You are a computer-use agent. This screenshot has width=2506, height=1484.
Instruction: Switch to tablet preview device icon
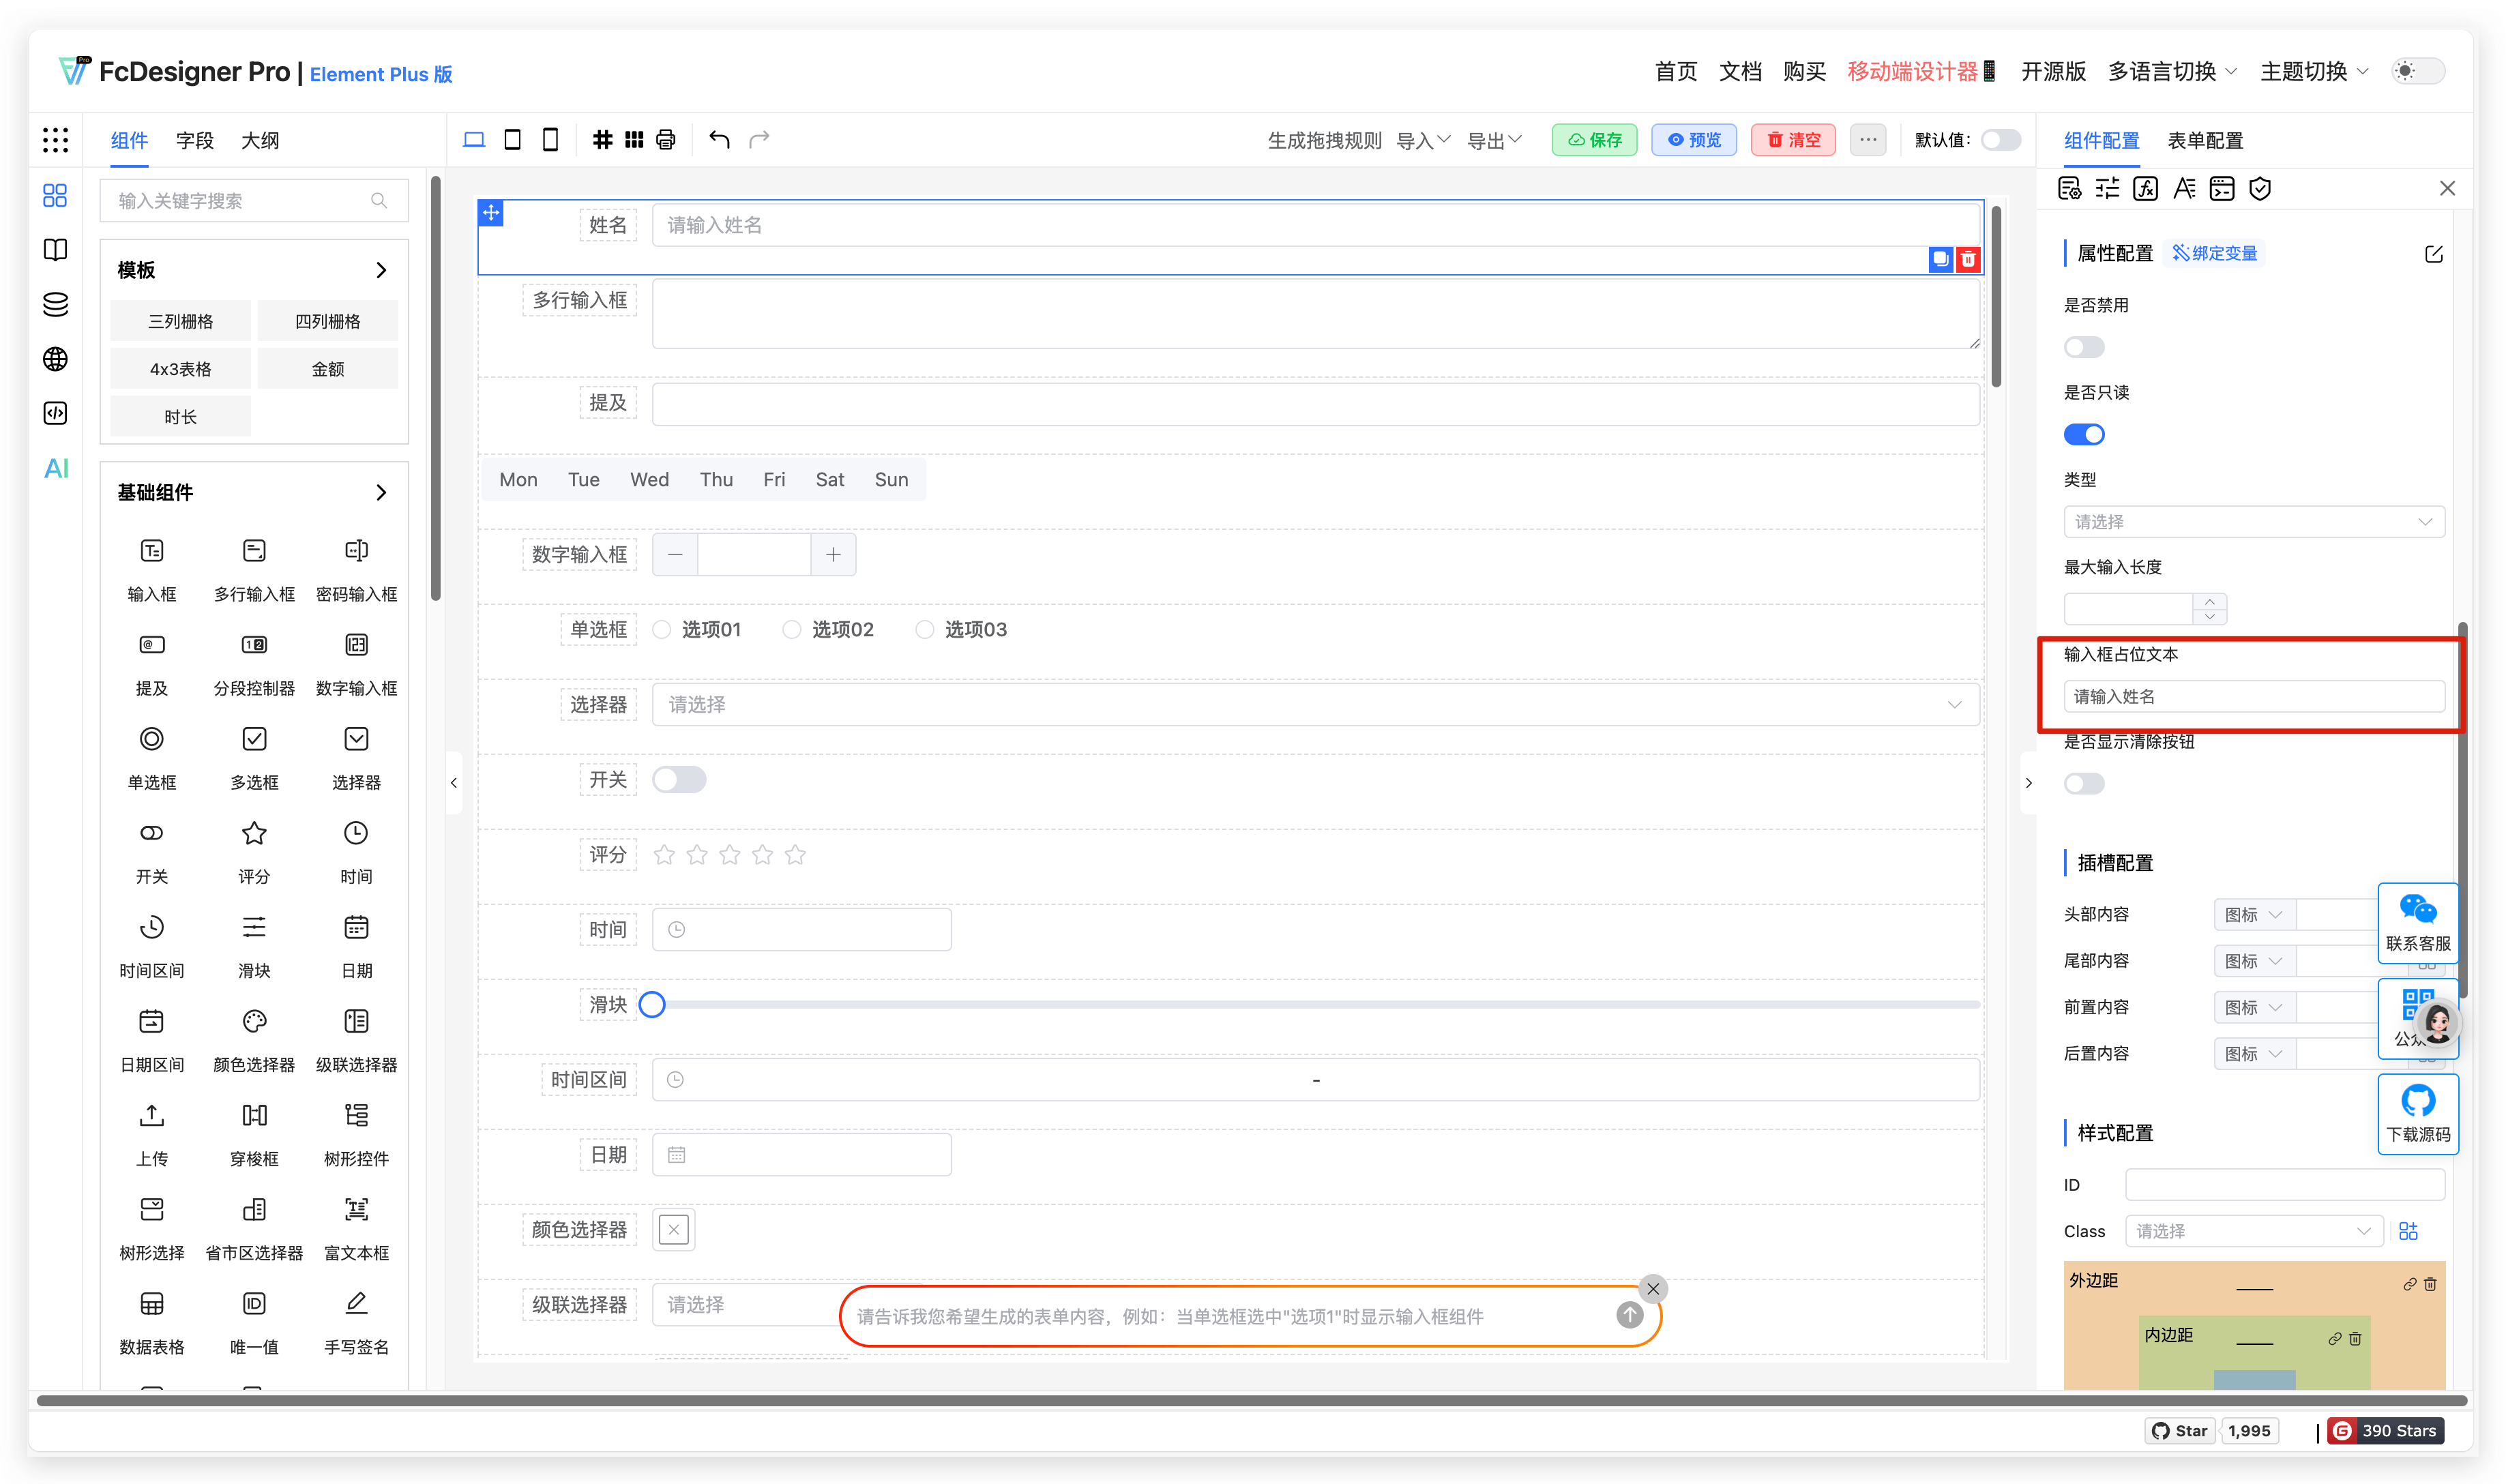[512, 139]
